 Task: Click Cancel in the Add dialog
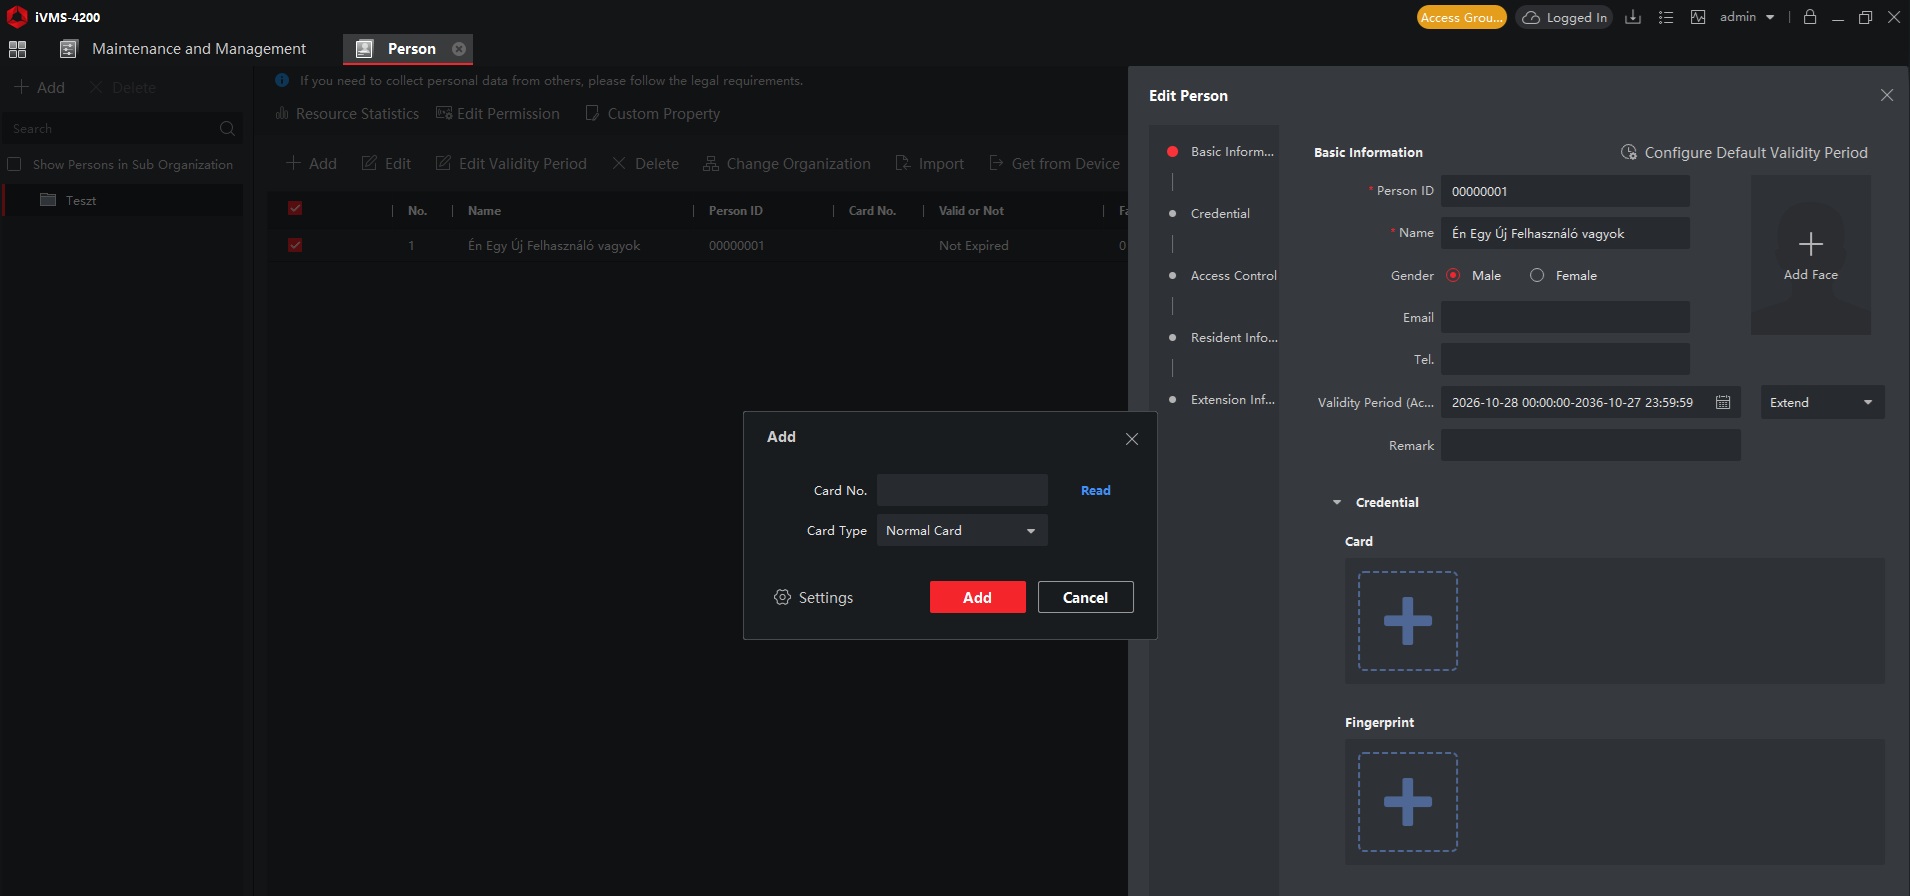pos(1086,597)
